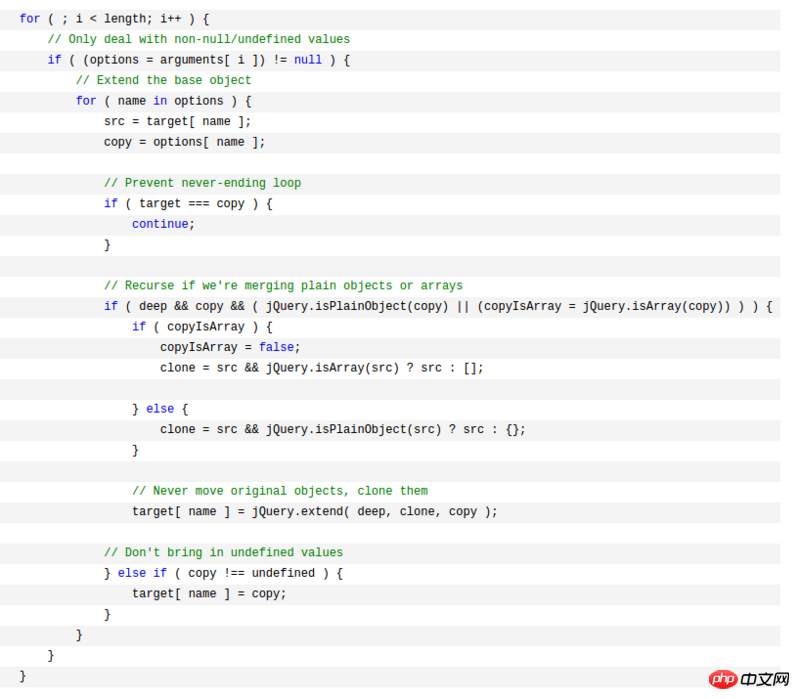The height and width of the screenshot is (699, 800).
Task: Select comment "// Only deal with non-null/undefined values"
Action: [198, 39]
